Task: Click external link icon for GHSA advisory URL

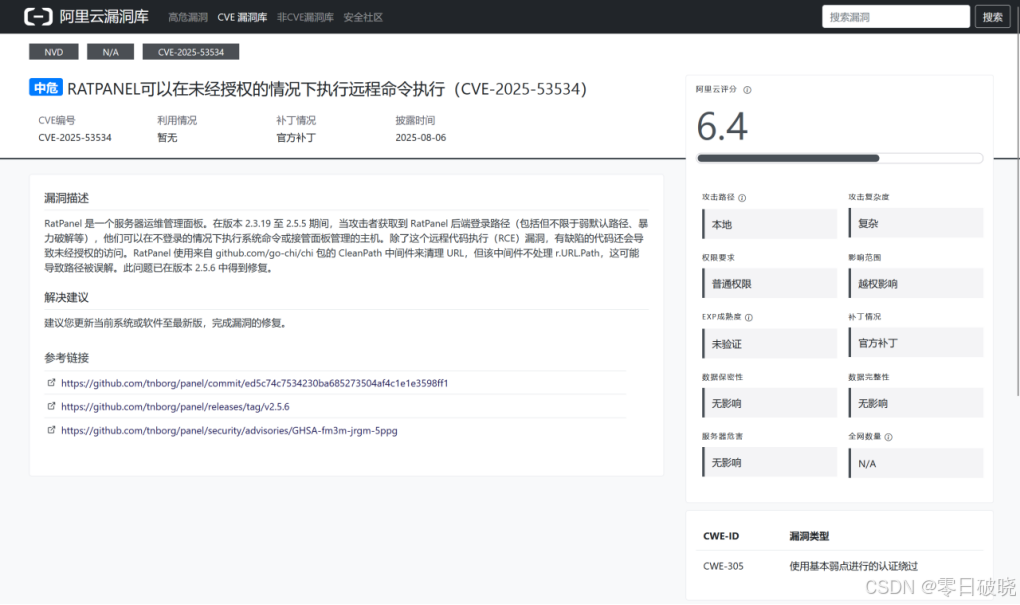Action: (x=51, y=430)
